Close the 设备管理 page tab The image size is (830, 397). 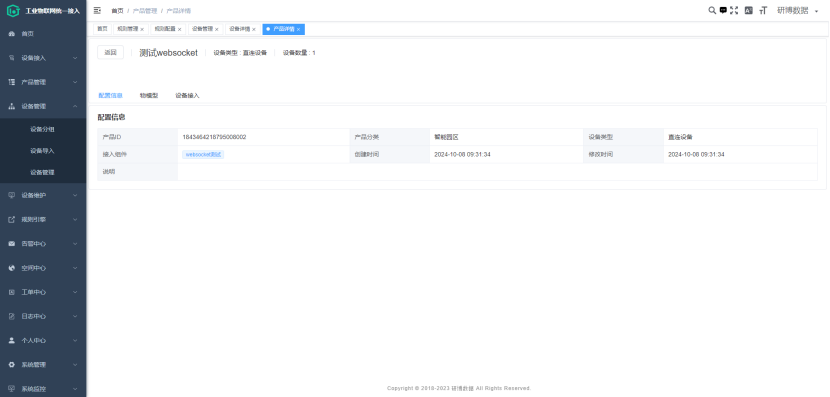point(216,30)
